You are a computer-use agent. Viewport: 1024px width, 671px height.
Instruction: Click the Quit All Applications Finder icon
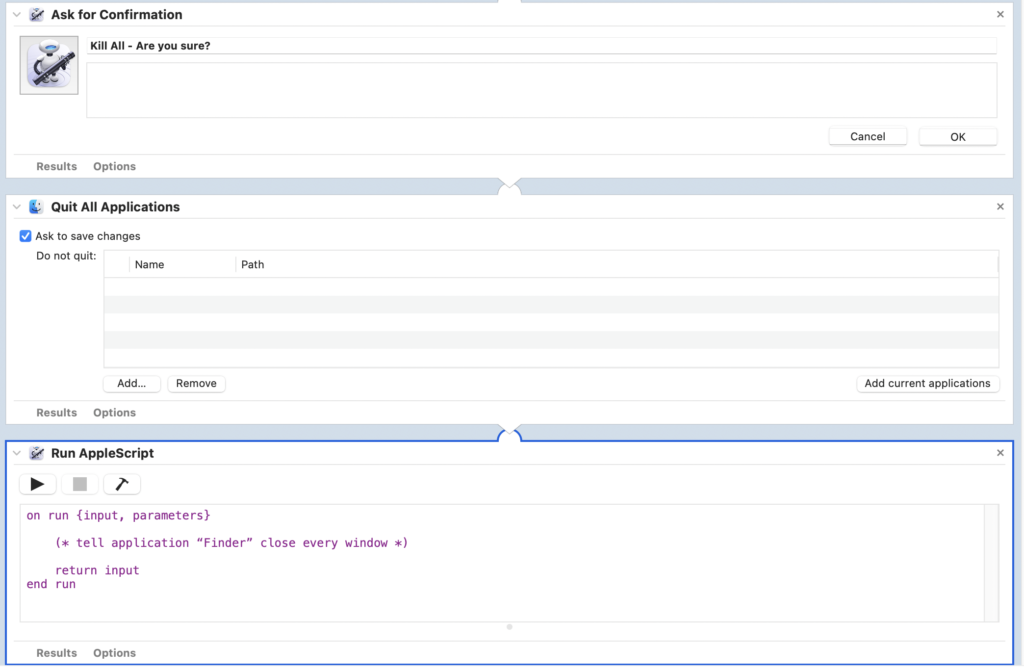[37, 207]
